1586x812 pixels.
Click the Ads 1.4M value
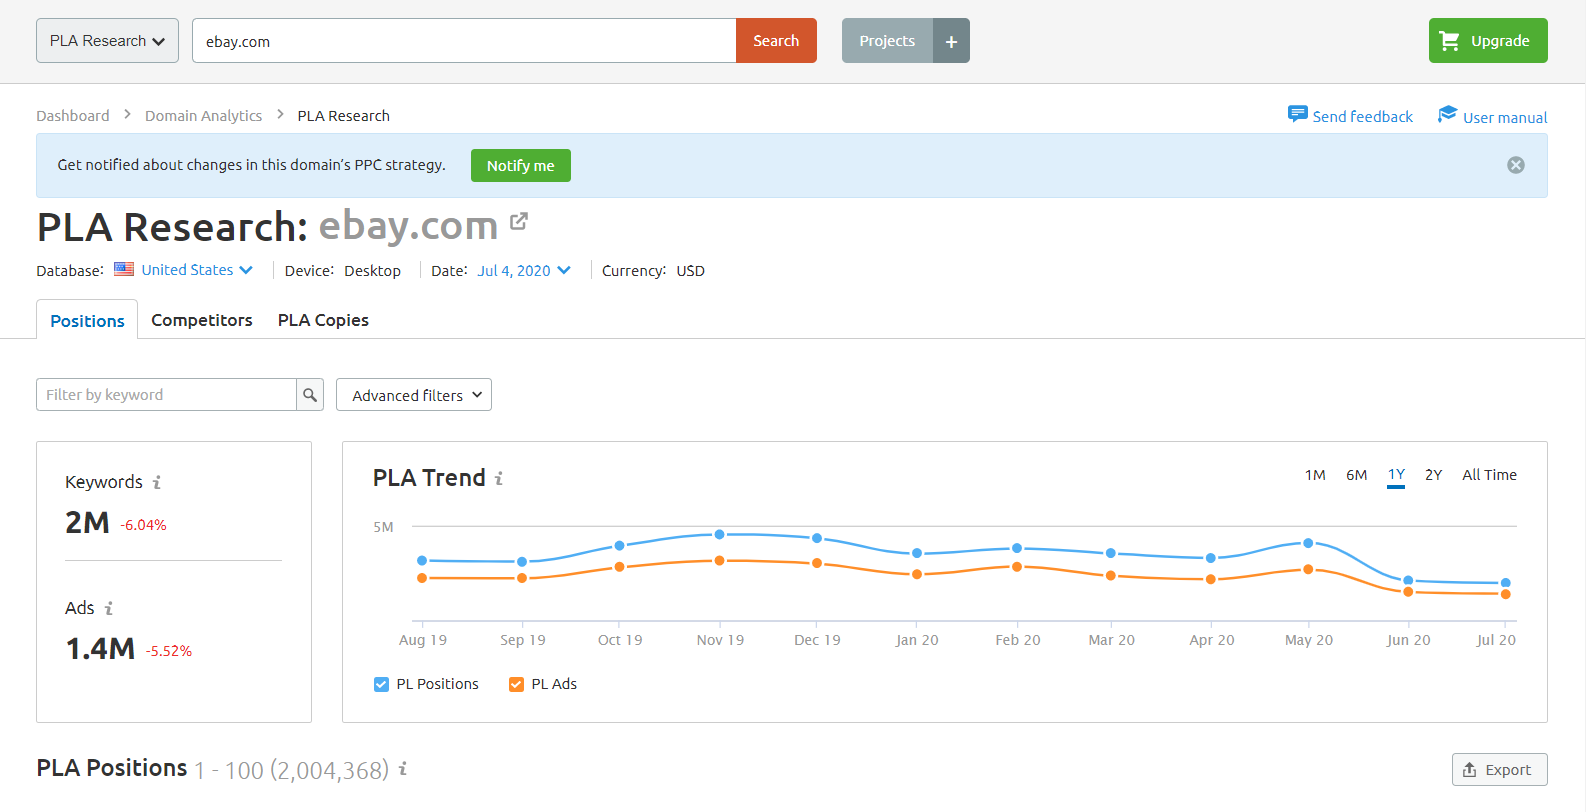100,649
